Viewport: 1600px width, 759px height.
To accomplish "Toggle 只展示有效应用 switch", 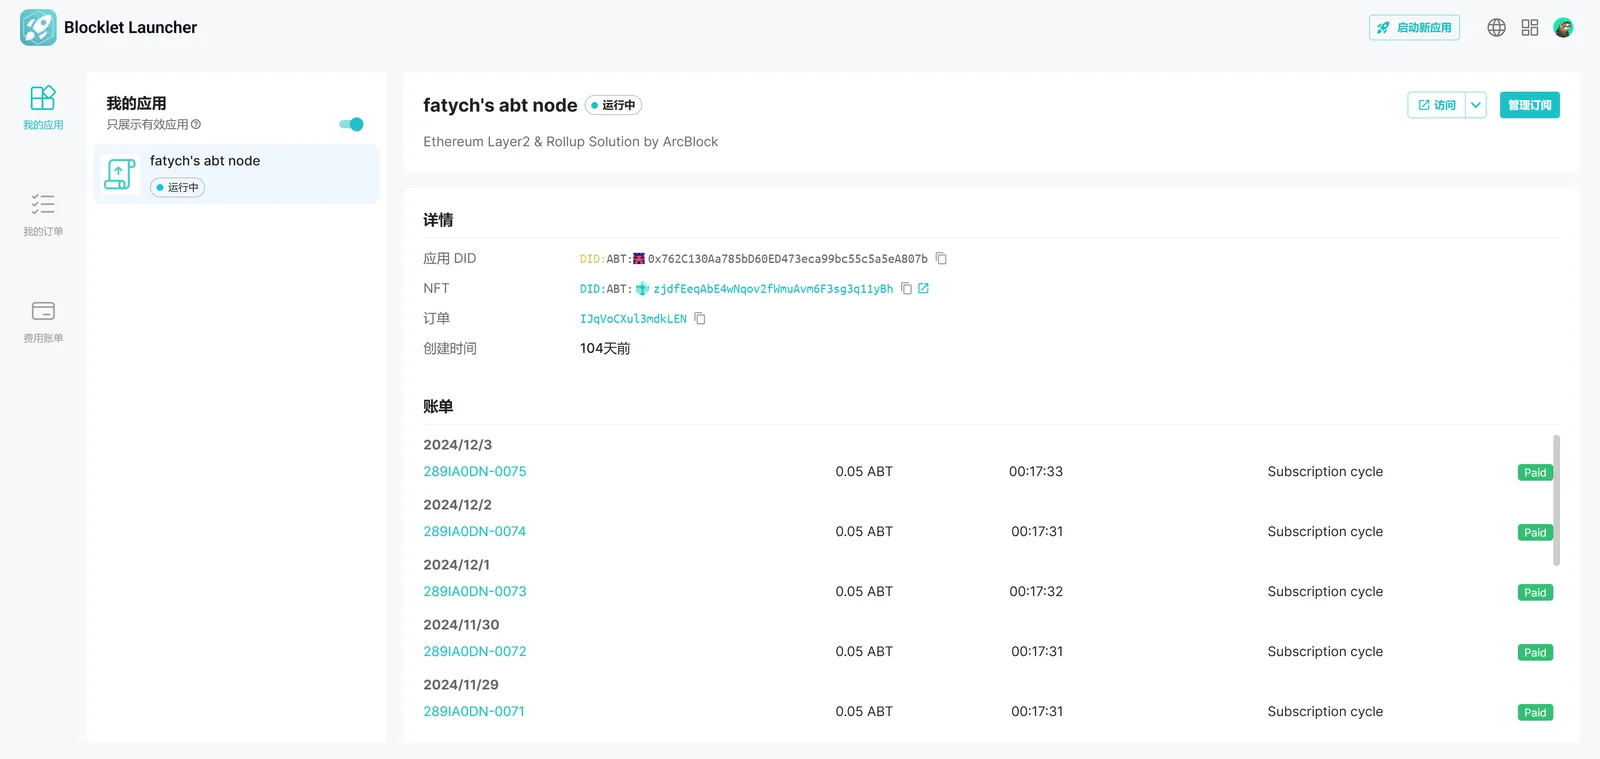I will (351, 124).
